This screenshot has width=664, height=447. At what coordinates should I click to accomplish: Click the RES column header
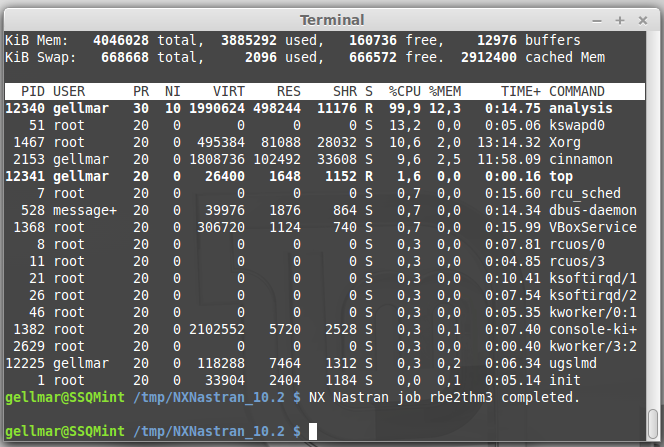click(289, 91)
